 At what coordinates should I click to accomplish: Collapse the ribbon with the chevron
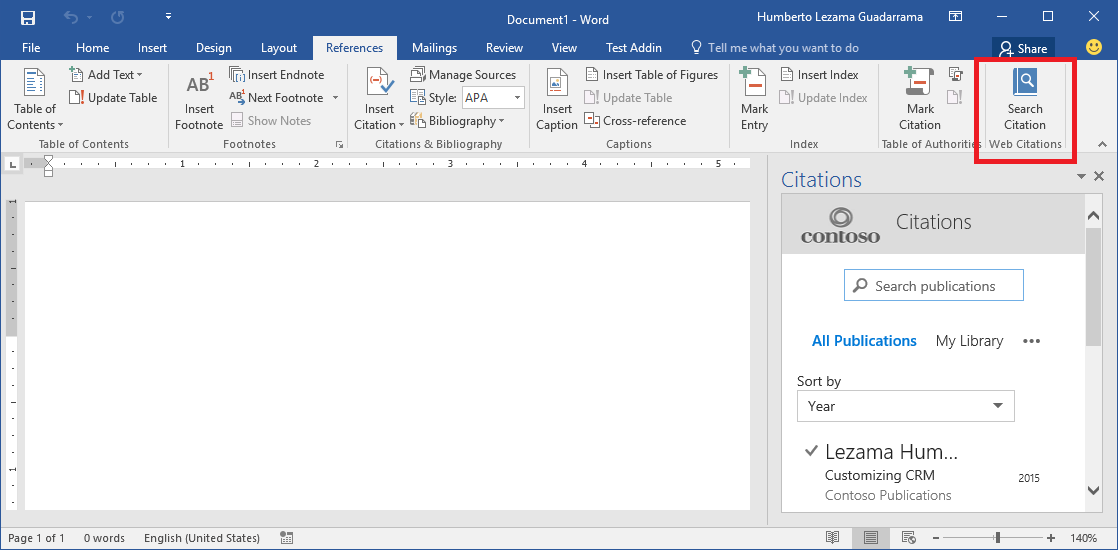pos(1102,144)
